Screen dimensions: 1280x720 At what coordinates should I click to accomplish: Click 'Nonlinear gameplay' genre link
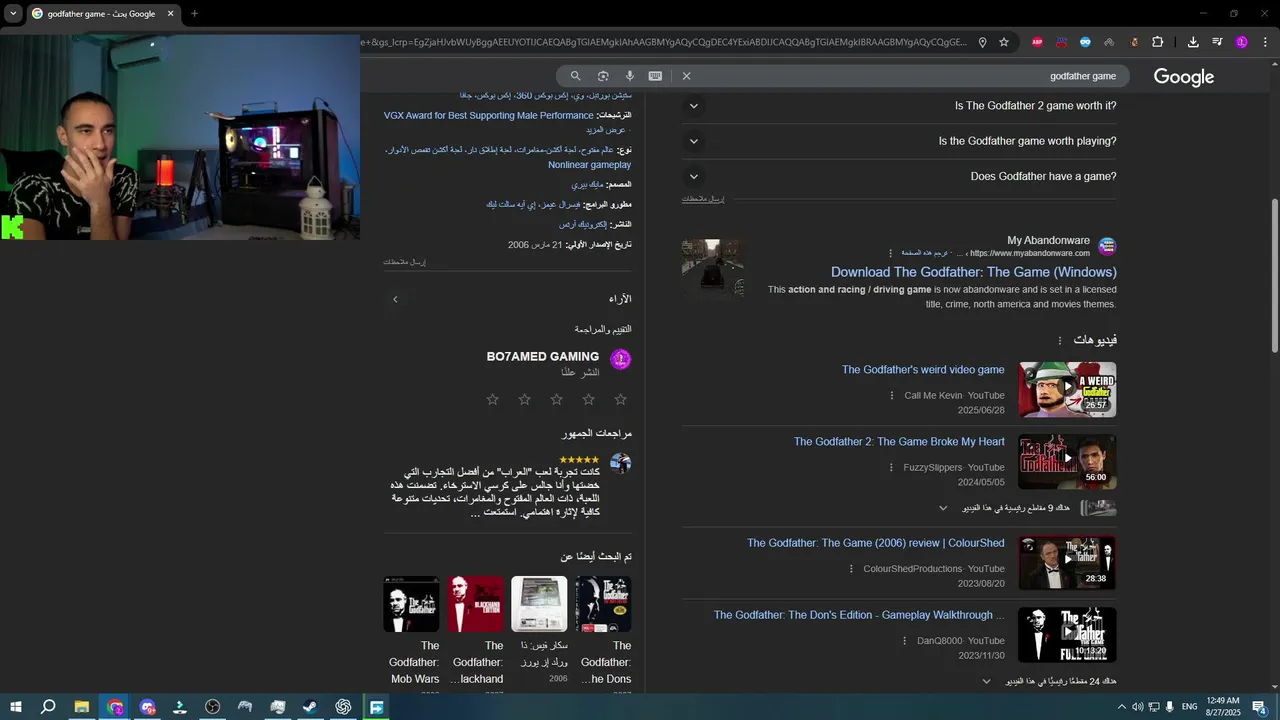tap(589, 165)
